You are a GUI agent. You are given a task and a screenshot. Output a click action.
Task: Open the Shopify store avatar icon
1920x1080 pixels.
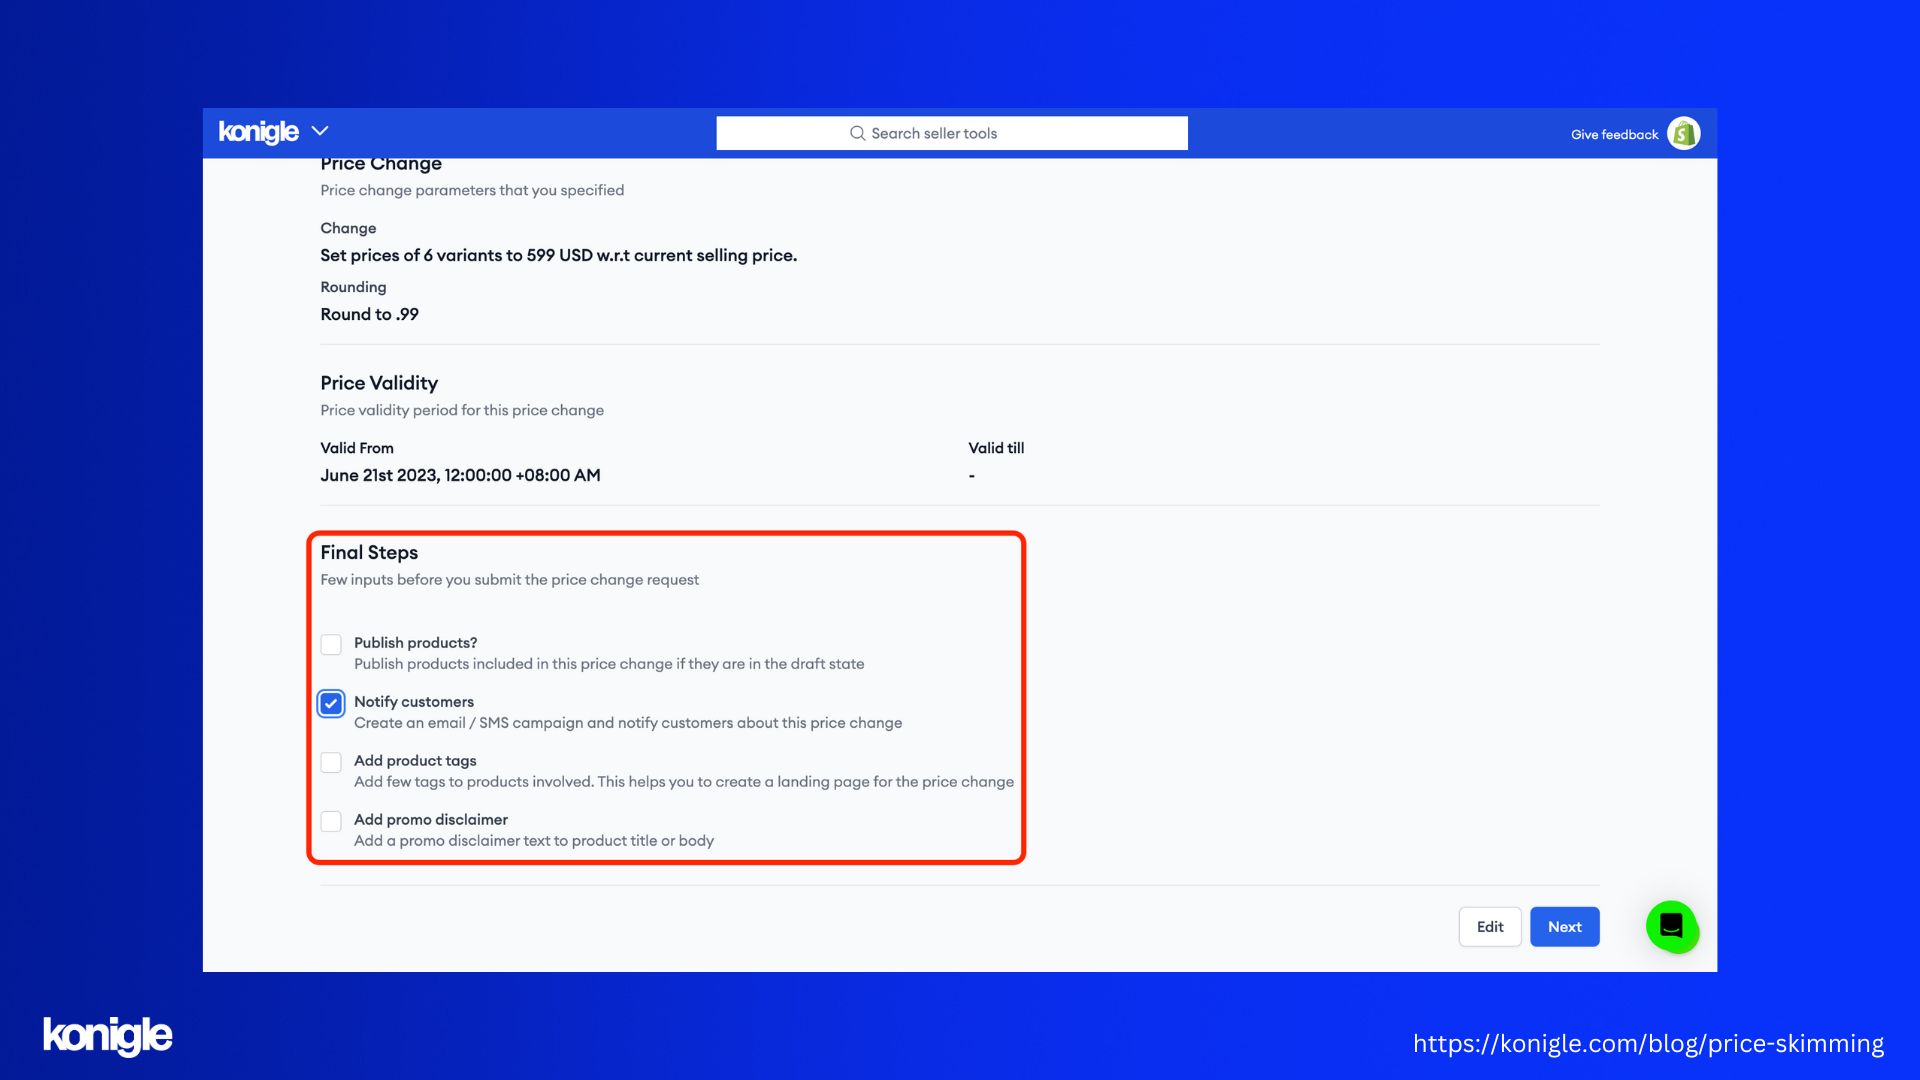coord(1684,133)
